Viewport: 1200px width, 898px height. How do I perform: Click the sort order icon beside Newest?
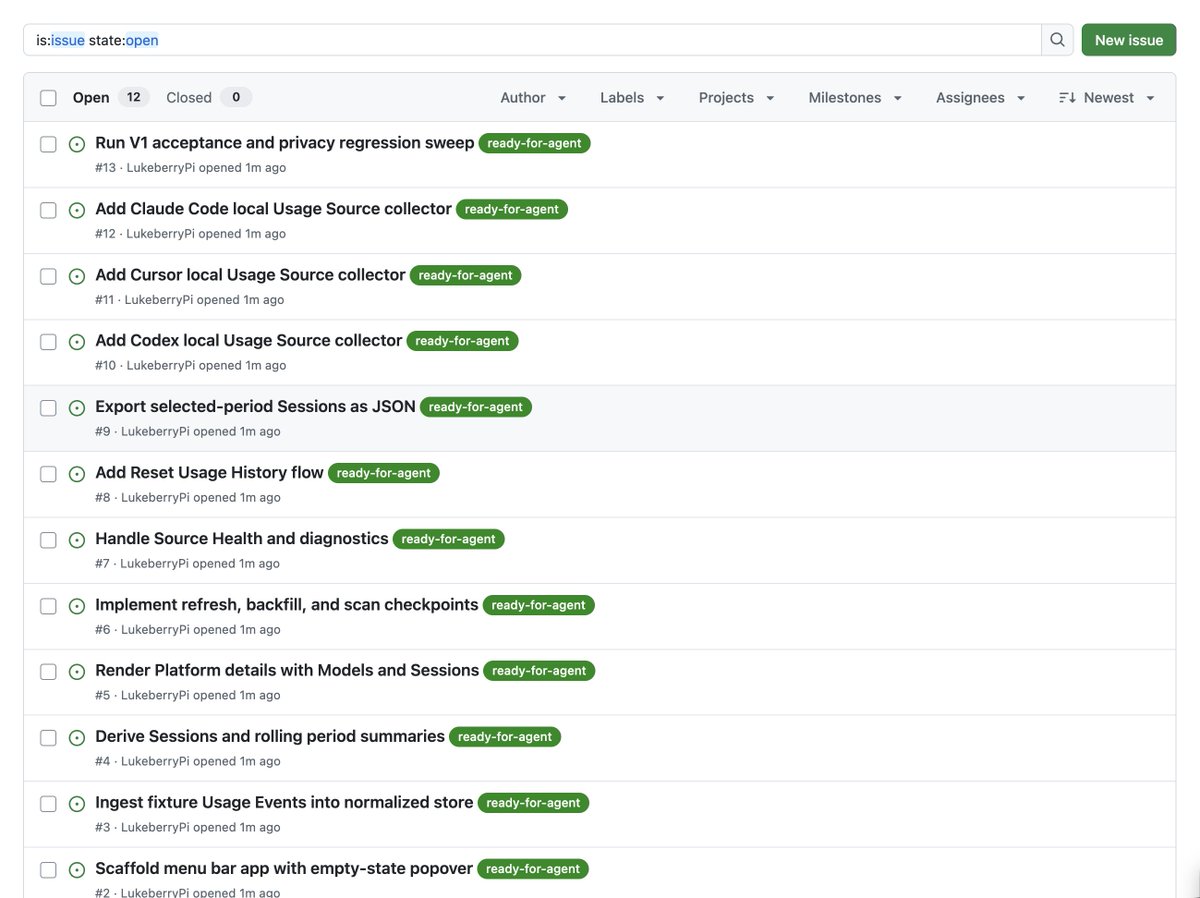pyautogui.click(x=1067, y=98)
